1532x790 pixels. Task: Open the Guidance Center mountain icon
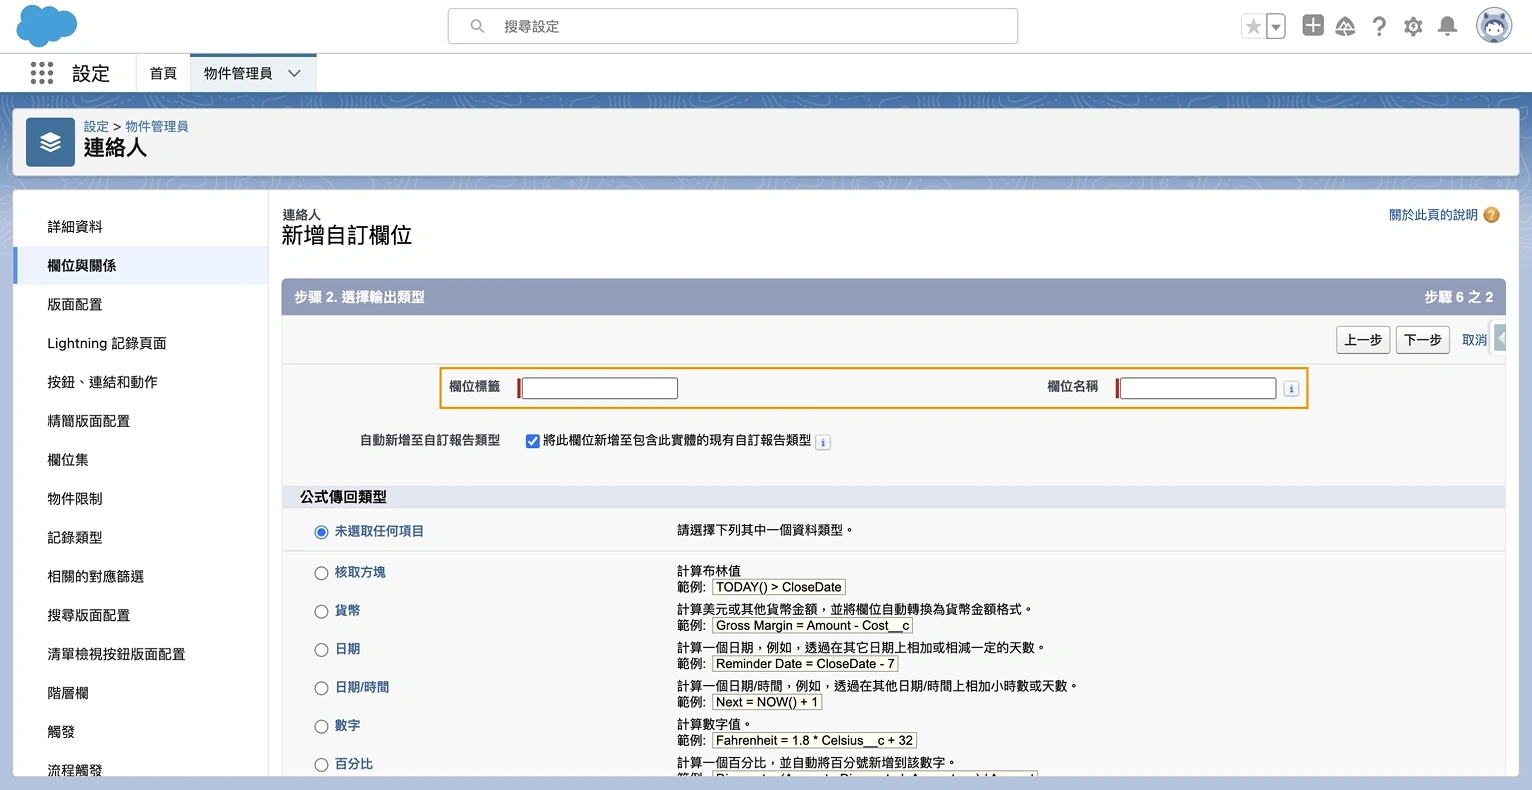pyautogui.click(x=1345, y=25)
